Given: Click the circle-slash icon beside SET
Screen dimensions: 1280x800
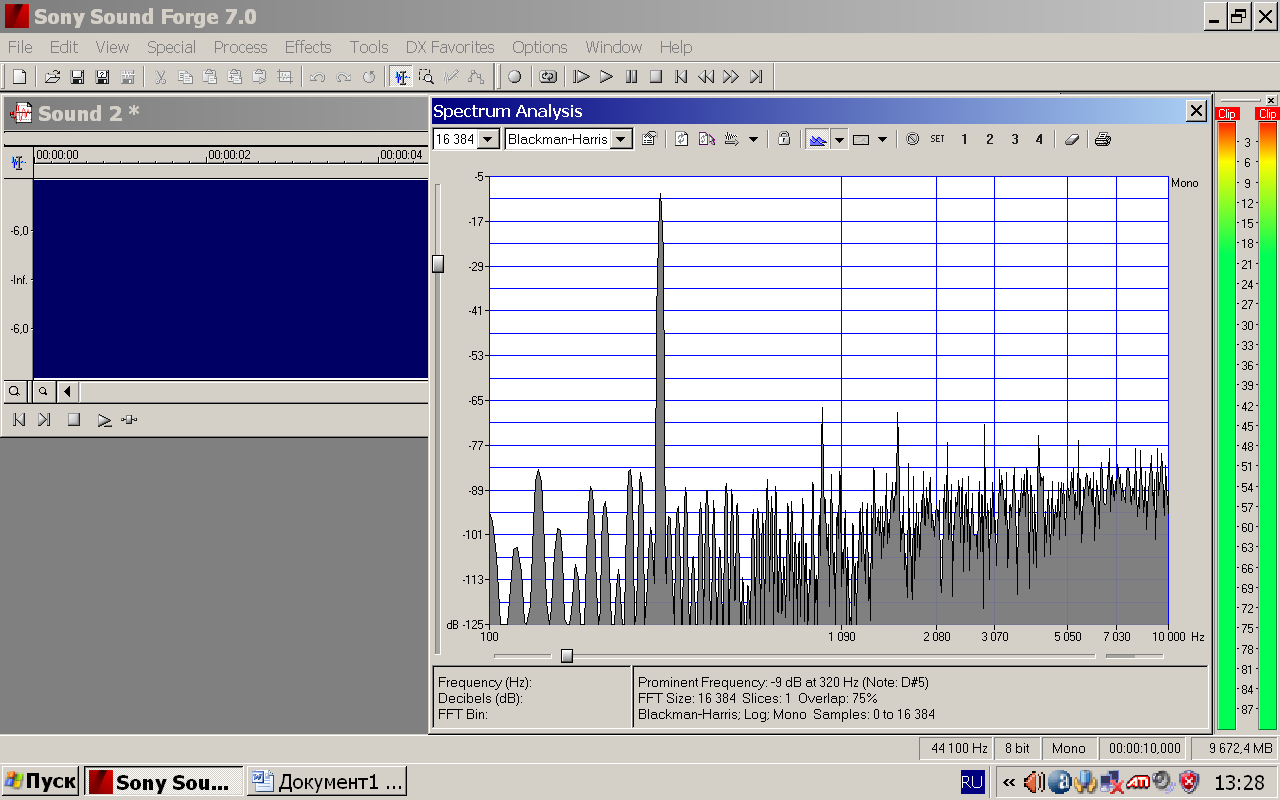Looking at the screenshot, I should click(x=912, y=139).
